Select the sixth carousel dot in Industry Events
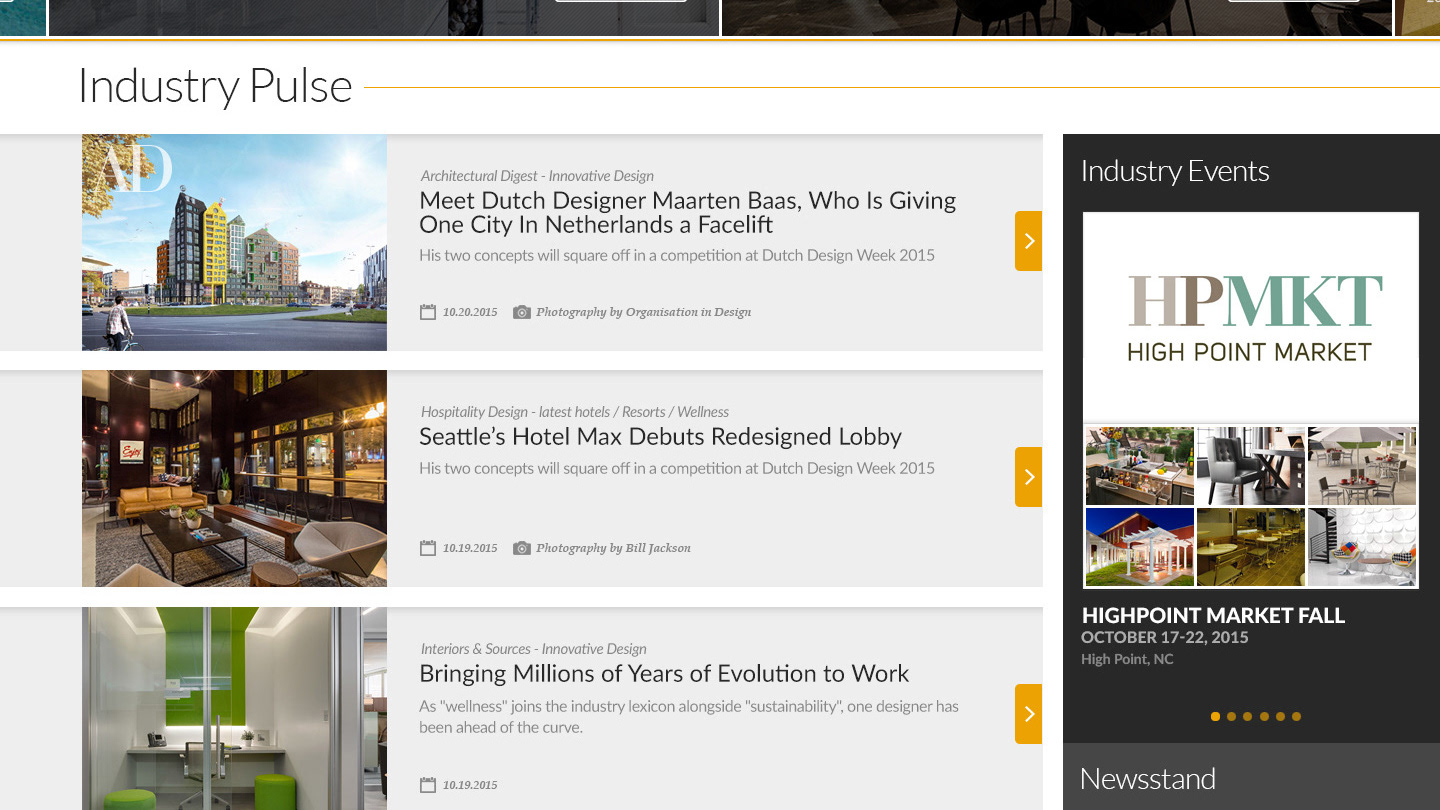The height and width of the screenshot is (810, 1440). (x=1296, y=716)
